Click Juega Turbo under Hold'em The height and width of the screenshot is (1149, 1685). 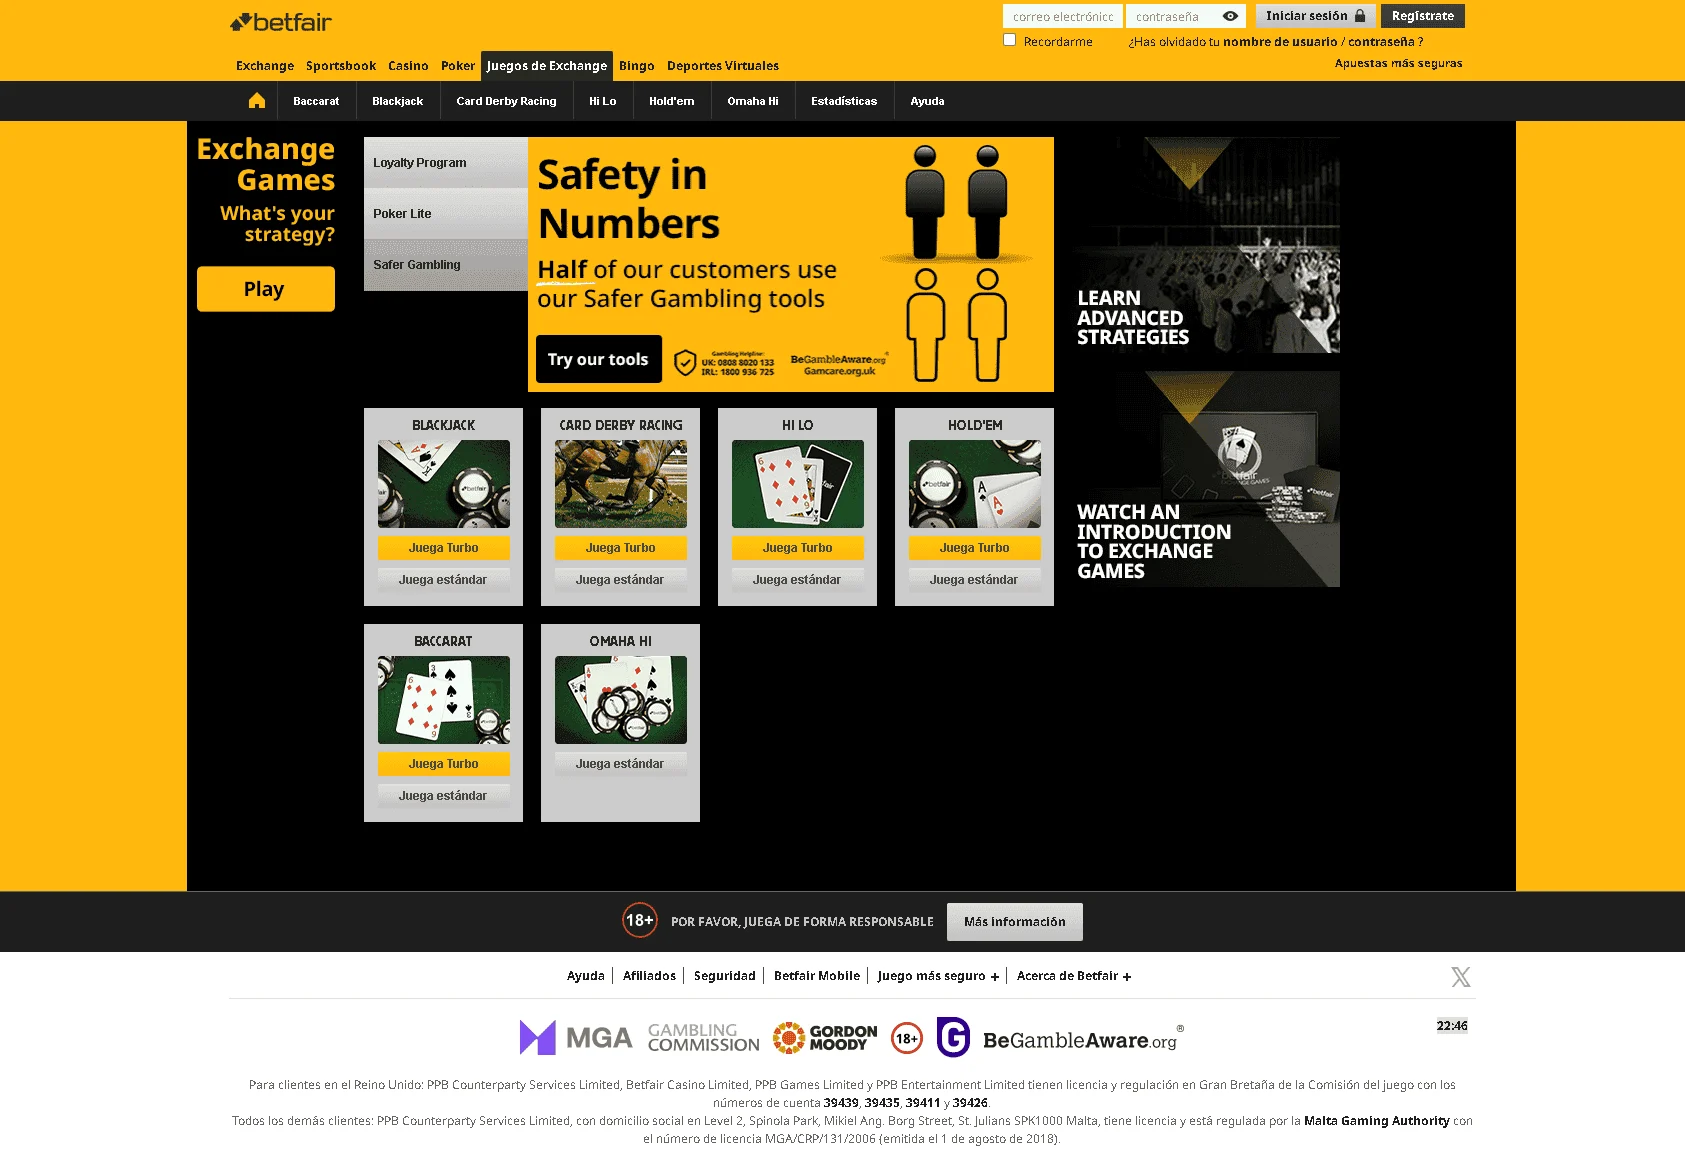click(975, 548)
